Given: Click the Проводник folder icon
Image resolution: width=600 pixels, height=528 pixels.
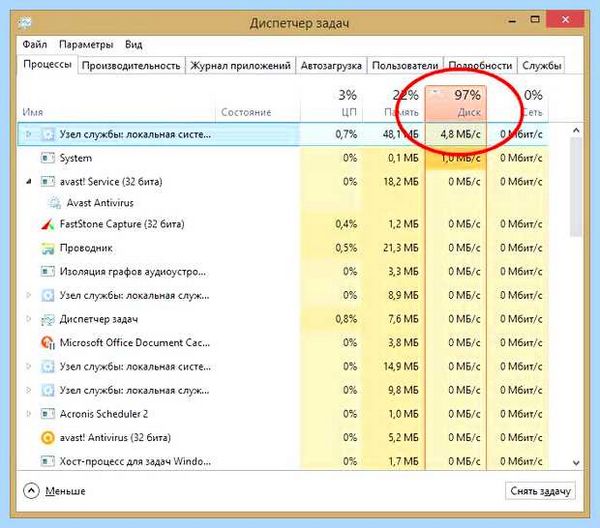Looking at the screenshot, I should [47, 248].
